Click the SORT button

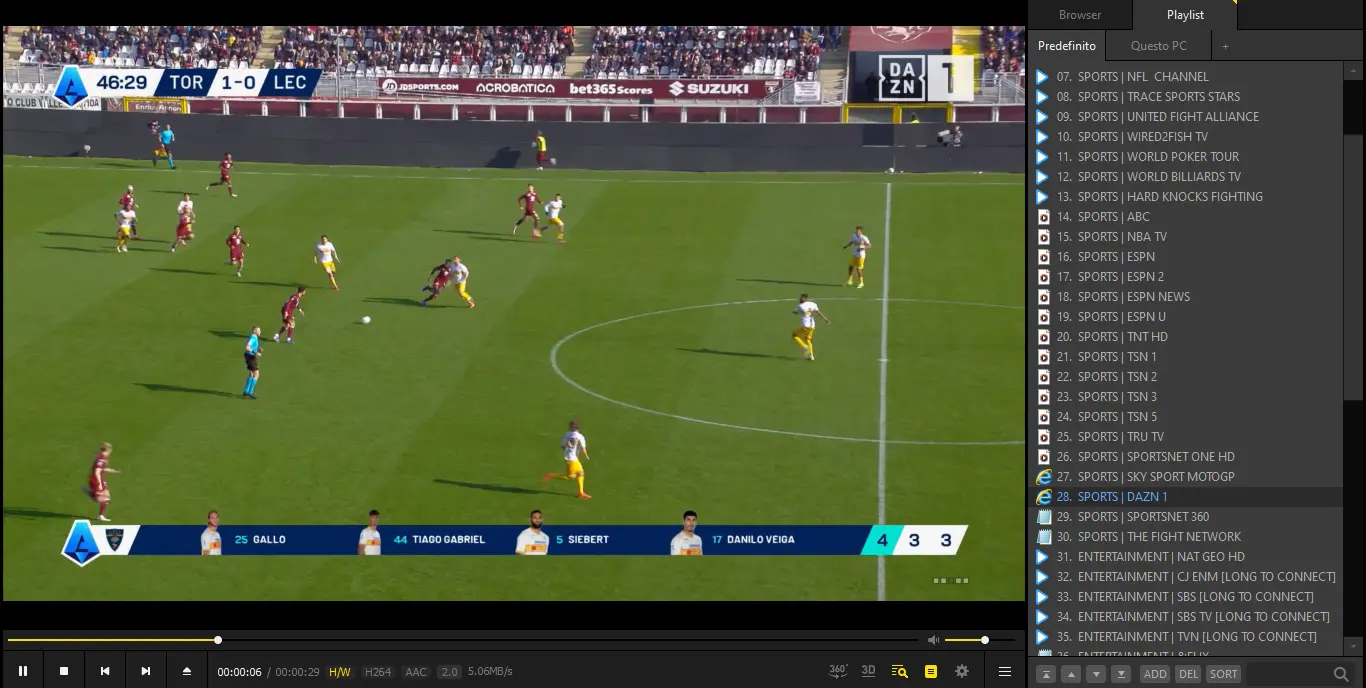coord(1223,674)
